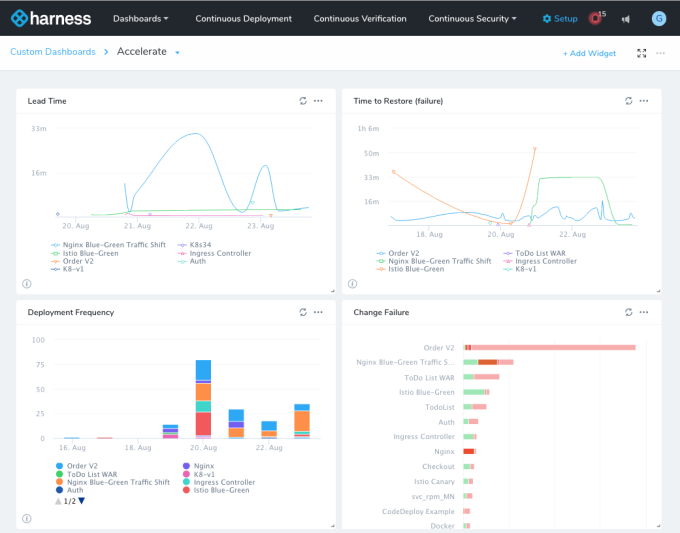Enter fullscreen mode for the dashboard
The width and height of the screenshot is (680, 533).
641,53
